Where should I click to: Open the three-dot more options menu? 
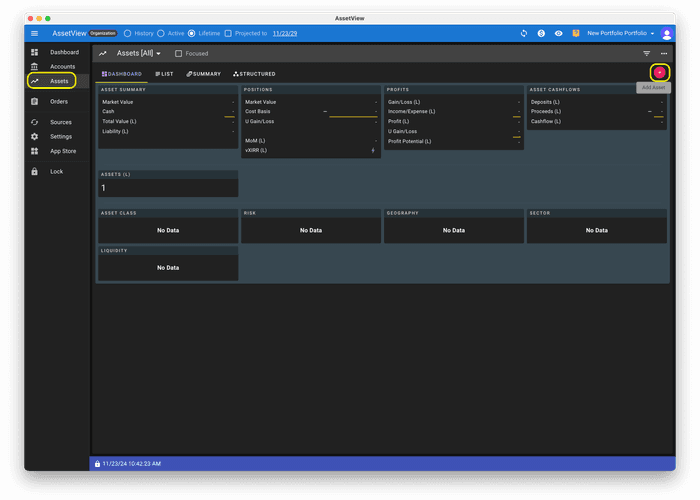click(x=664, y=53)
